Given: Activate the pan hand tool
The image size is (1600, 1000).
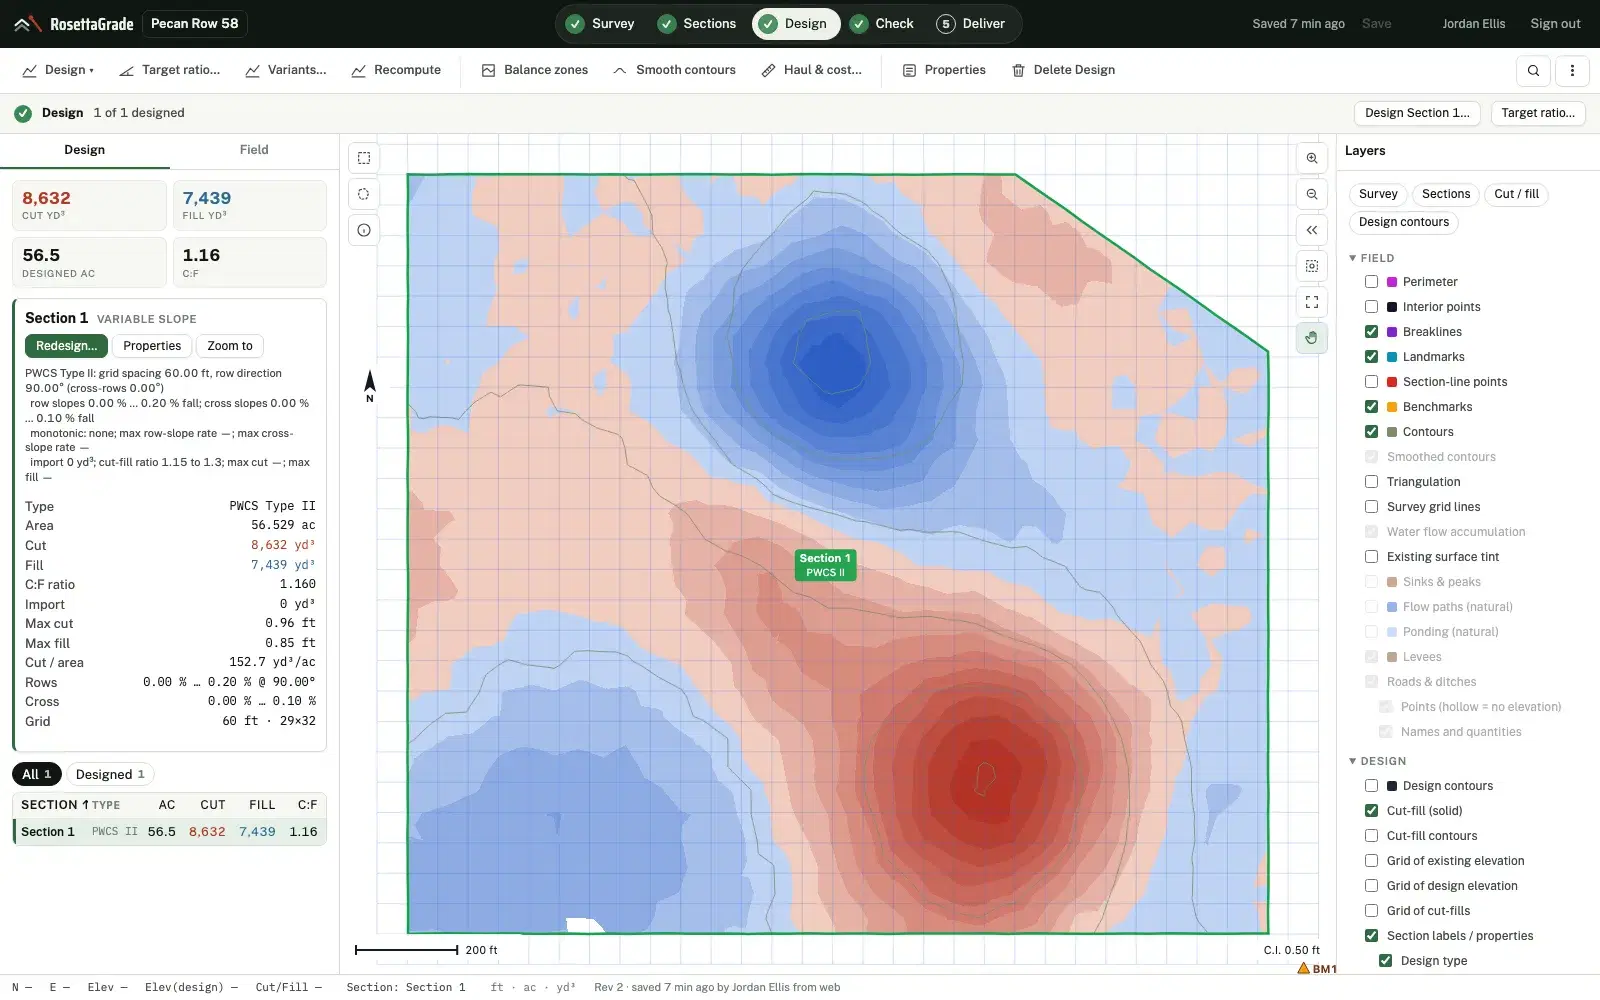Looking at the screenshot, I should [1312, 338].
